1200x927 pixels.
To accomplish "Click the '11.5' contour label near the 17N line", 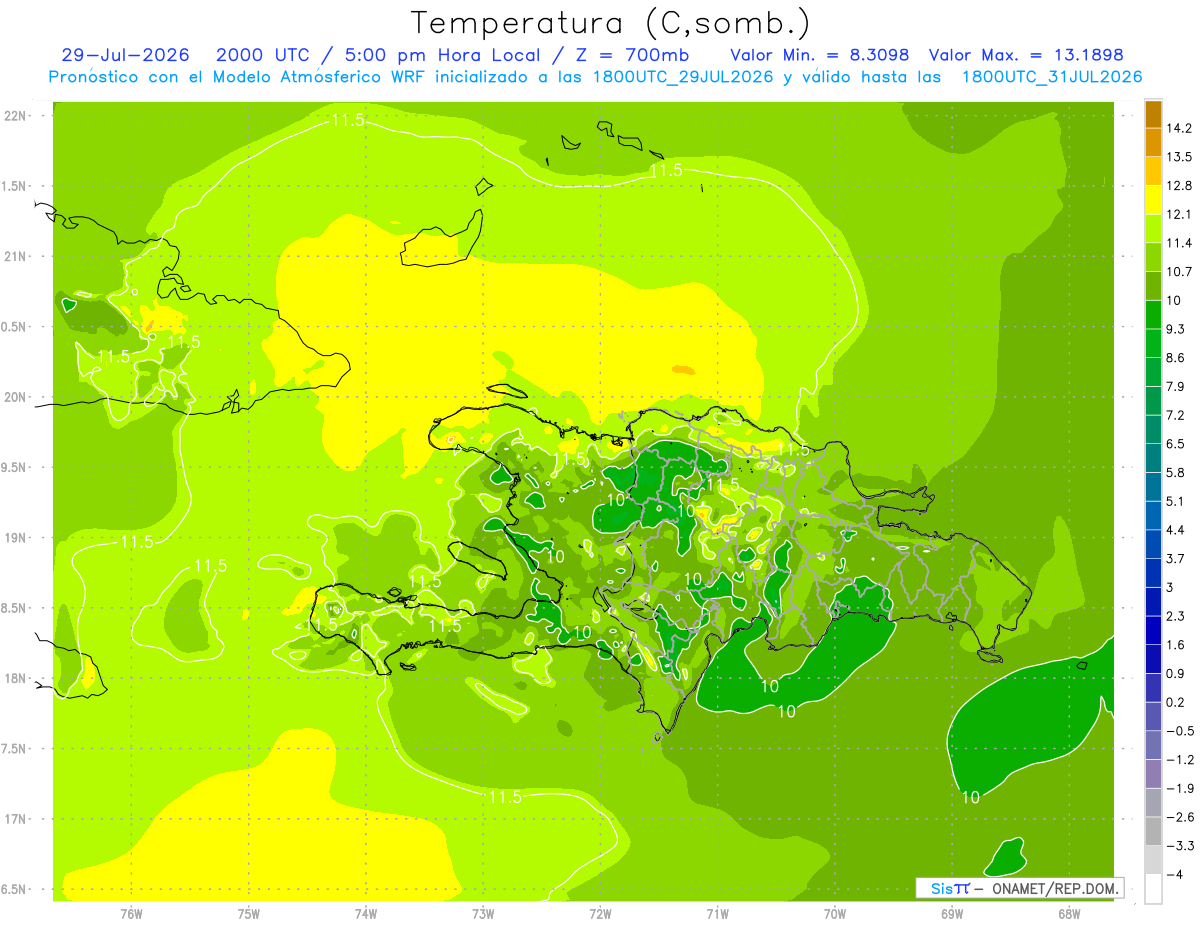I will (505, 797).
